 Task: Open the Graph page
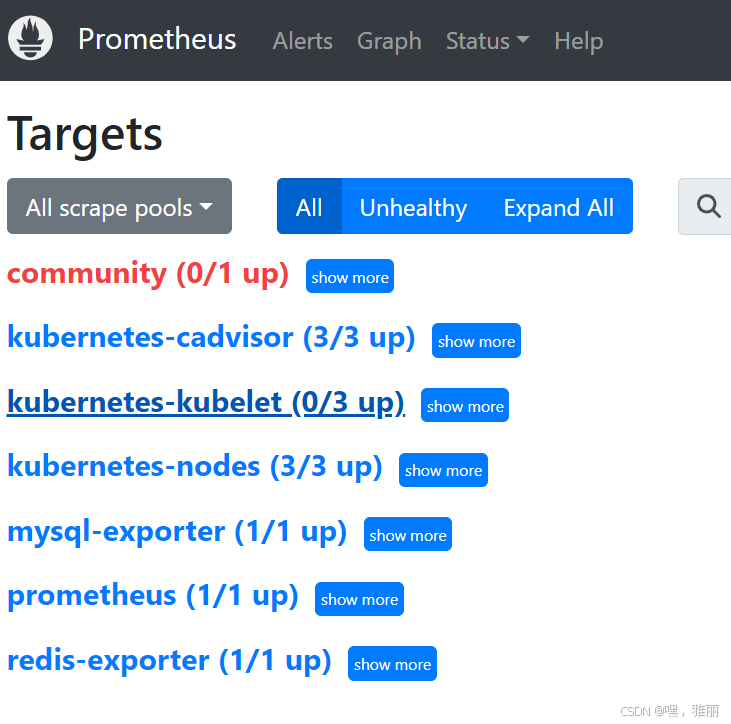coord(389,41)
